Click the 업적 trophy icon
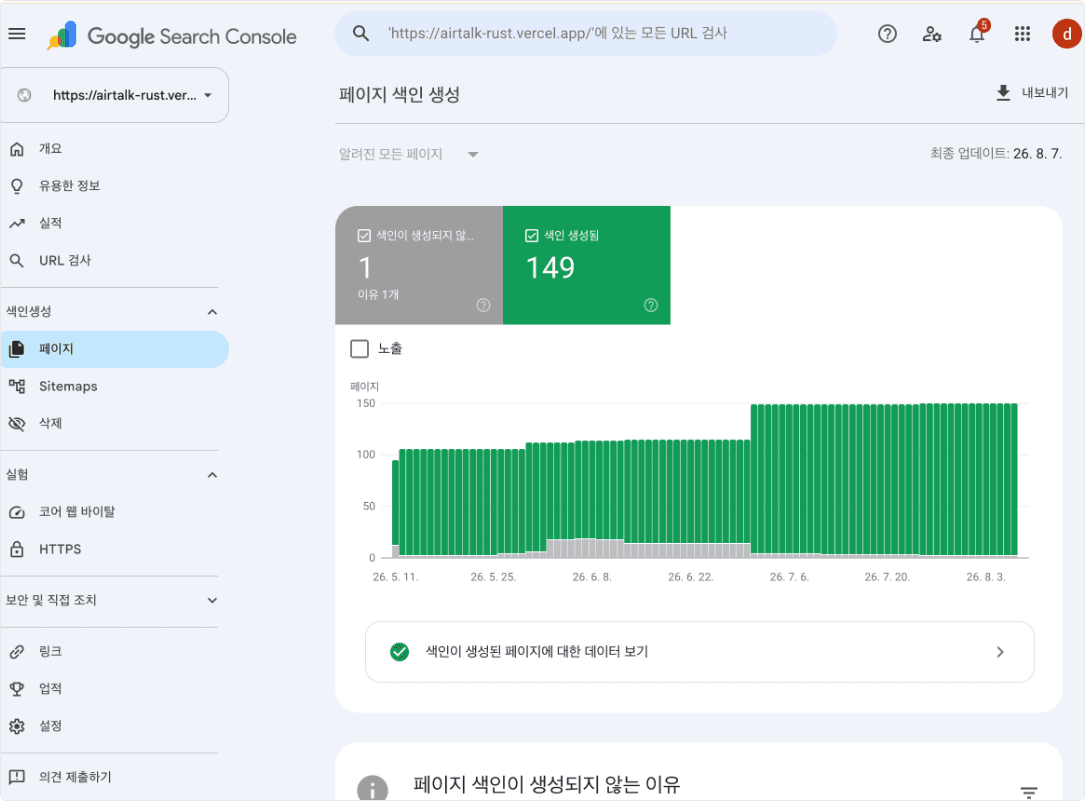This screenshot has width=1085, height=801. [17, 689]
